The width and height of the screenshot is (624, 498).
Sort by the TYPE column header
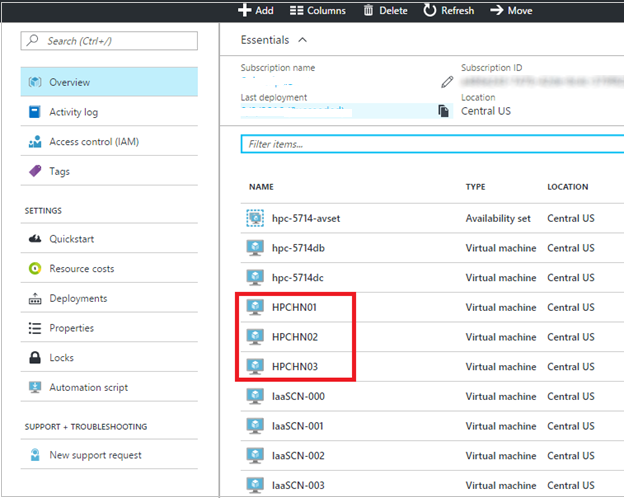click(476, 187)
